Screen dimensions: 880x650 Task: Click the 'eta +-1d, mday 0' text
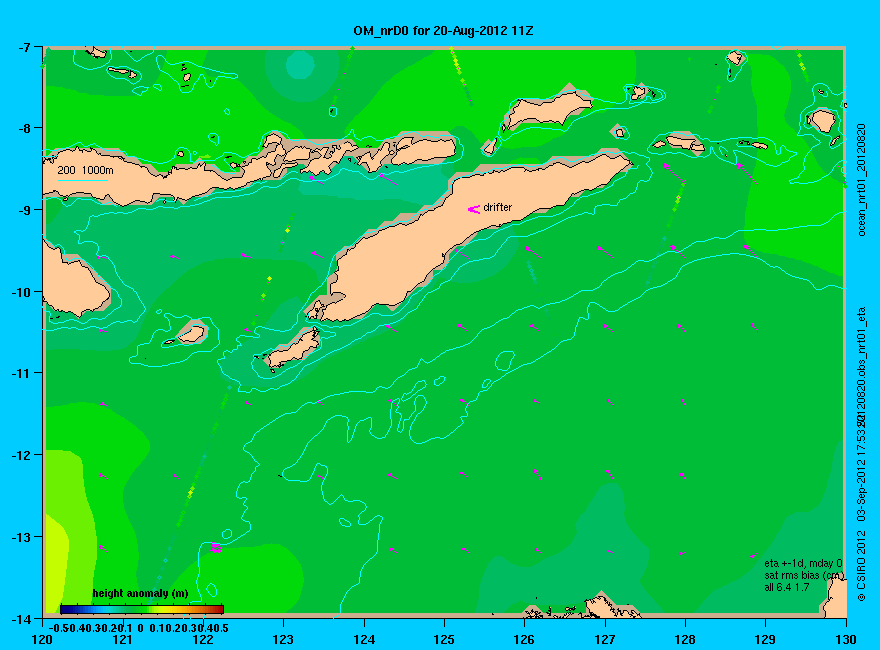point(803,563)
